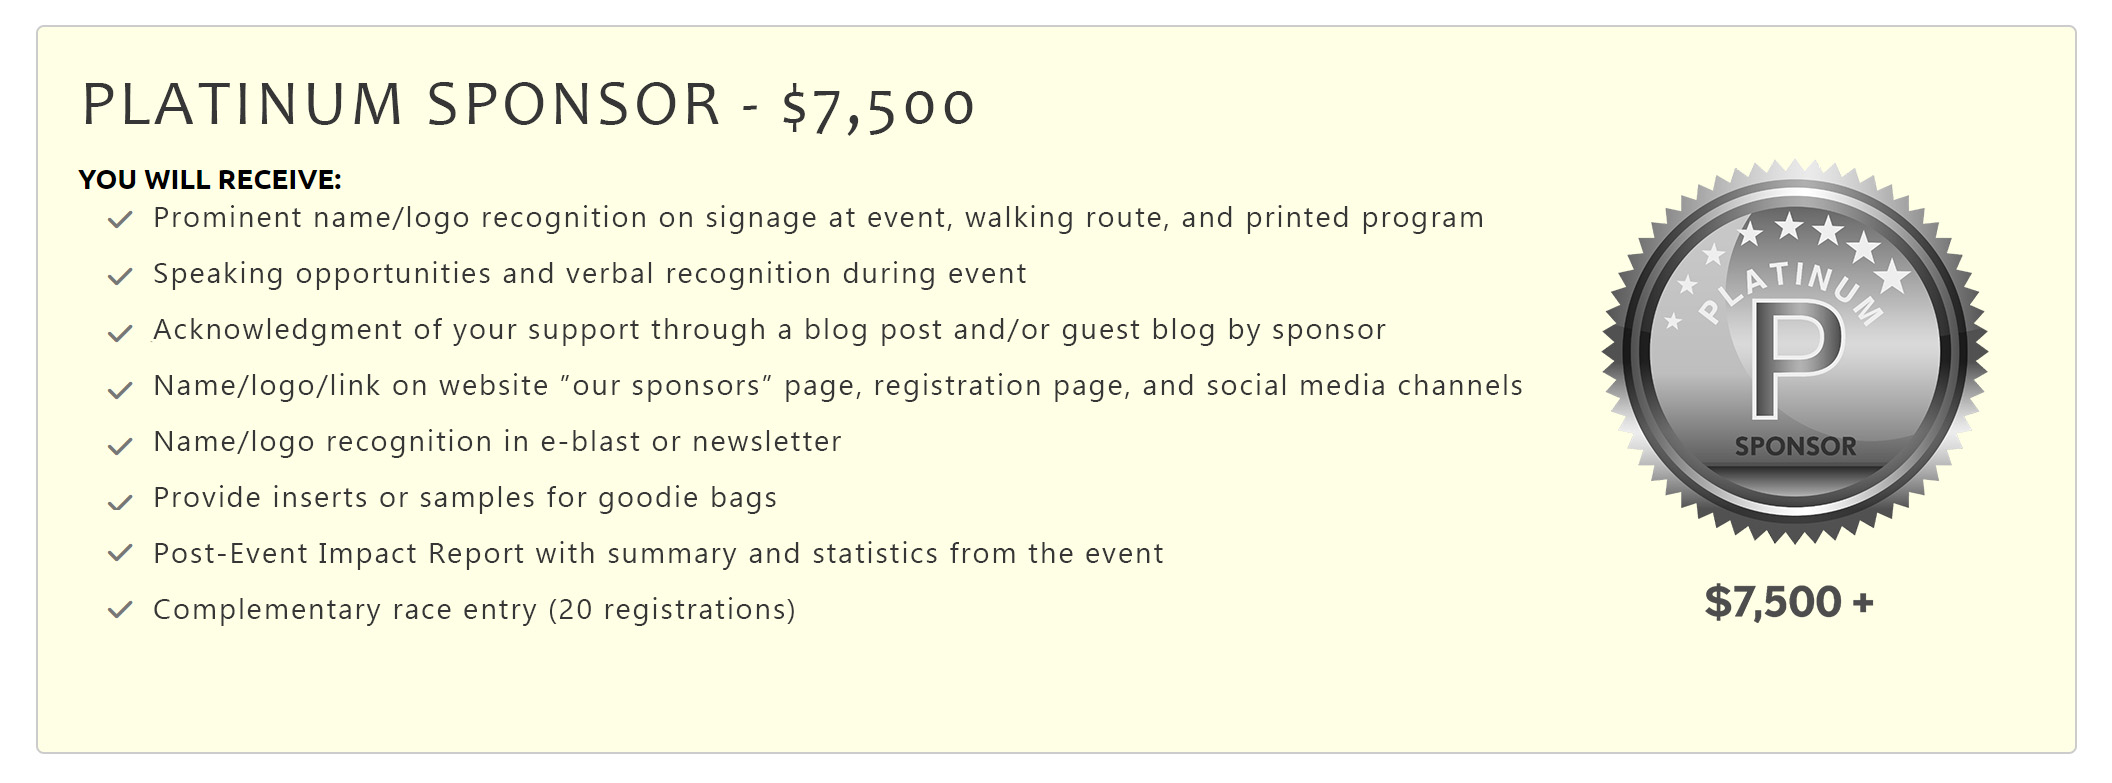2112x783 pixels.
Task: Click the $7,500 + amount under the badge
Action: (x=1789, y=602)
